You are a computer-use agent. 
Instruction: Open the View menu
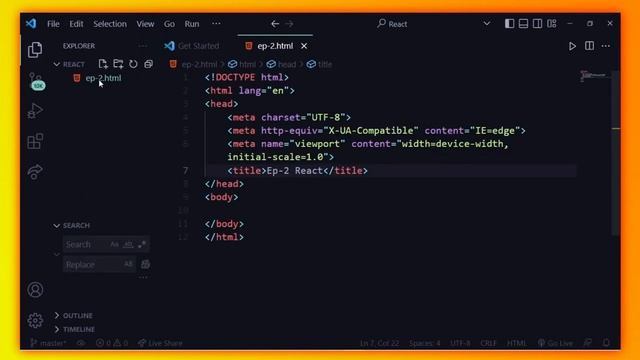click(x=145, y=24)
